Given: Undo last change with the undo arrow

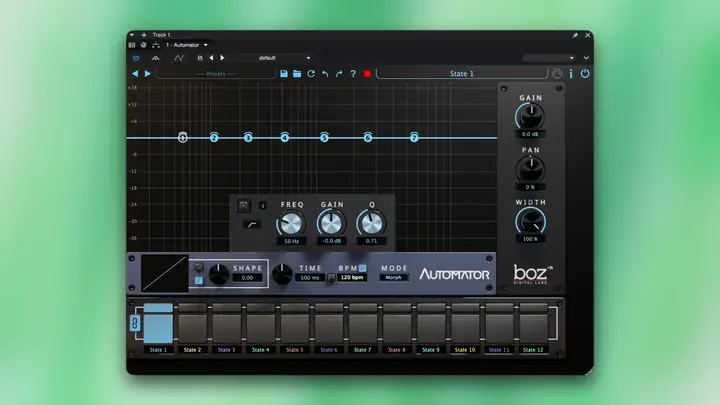Looking at the screenshot, I should [x=325, y=73].
